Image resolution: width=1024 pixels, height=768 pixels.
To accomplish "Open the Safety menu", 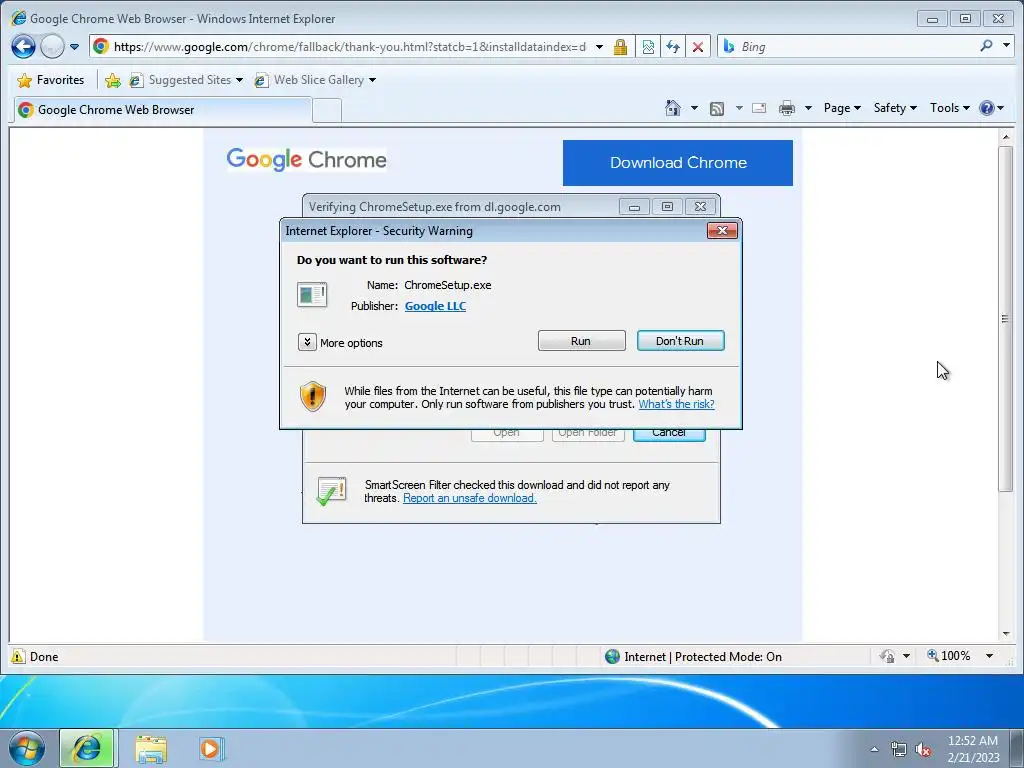I will [895, 108].
